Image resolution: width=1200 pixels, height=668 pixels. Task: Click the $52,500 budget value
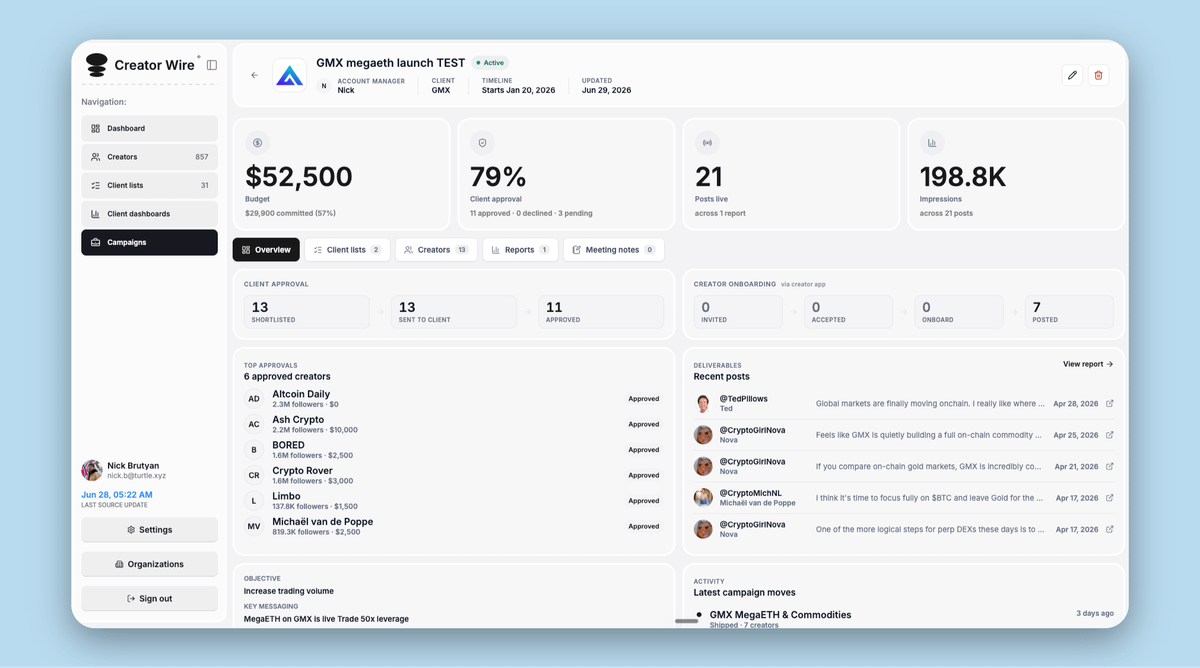click(x=299, y=177)
